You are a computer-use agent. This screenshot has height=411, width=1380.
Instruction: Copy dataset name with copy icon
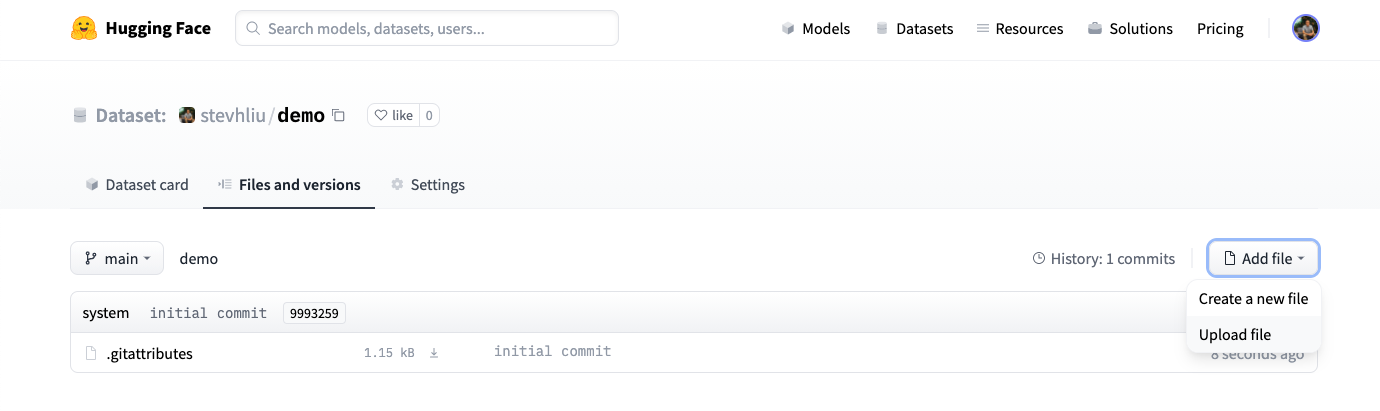(x=339, y=116)
